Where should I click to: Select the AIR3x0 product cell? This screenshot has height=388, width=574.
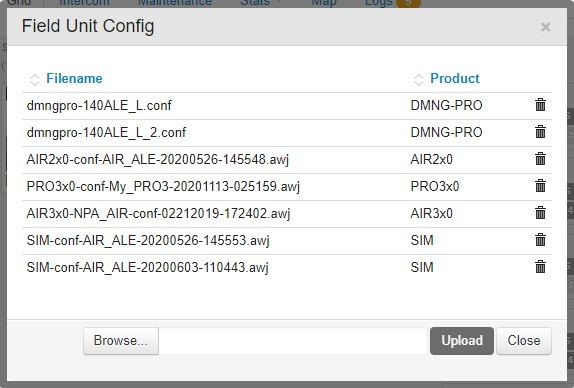pos(432,213)
